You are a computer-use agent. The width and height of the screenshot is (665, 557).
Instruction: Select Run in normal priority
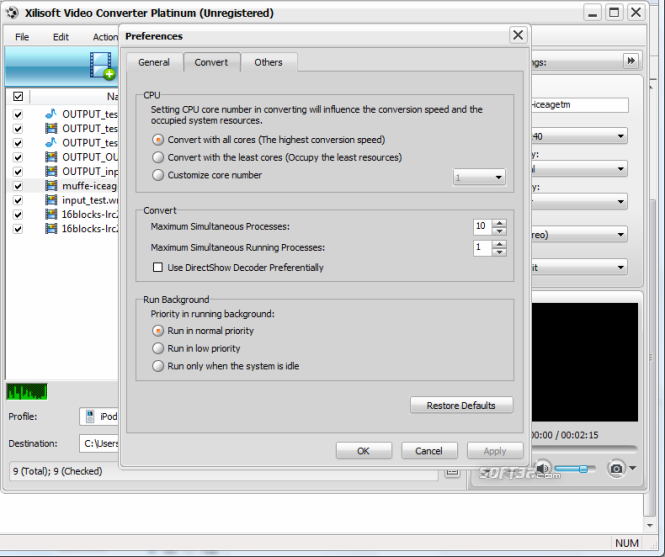point(158,330)
